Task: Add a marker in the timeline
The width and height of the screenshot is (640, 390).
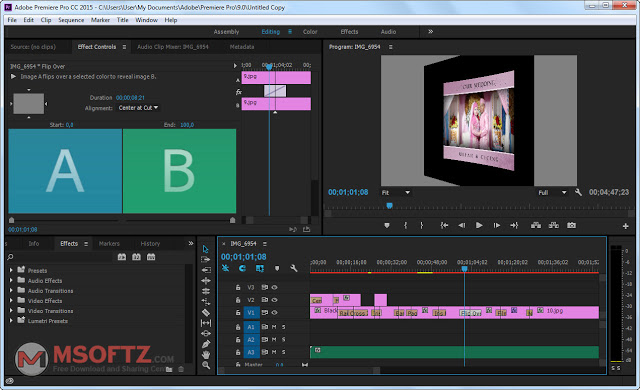Action: click(277, 268)
